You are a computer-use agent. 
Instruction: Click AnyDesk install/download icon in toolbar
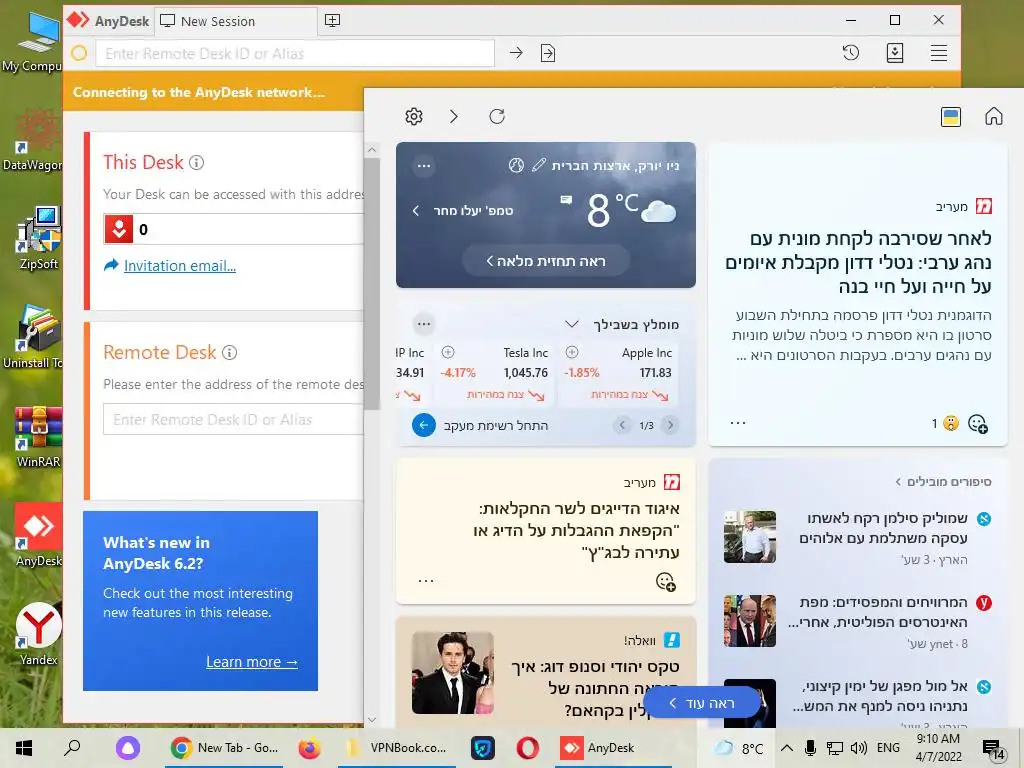(895, 53)
